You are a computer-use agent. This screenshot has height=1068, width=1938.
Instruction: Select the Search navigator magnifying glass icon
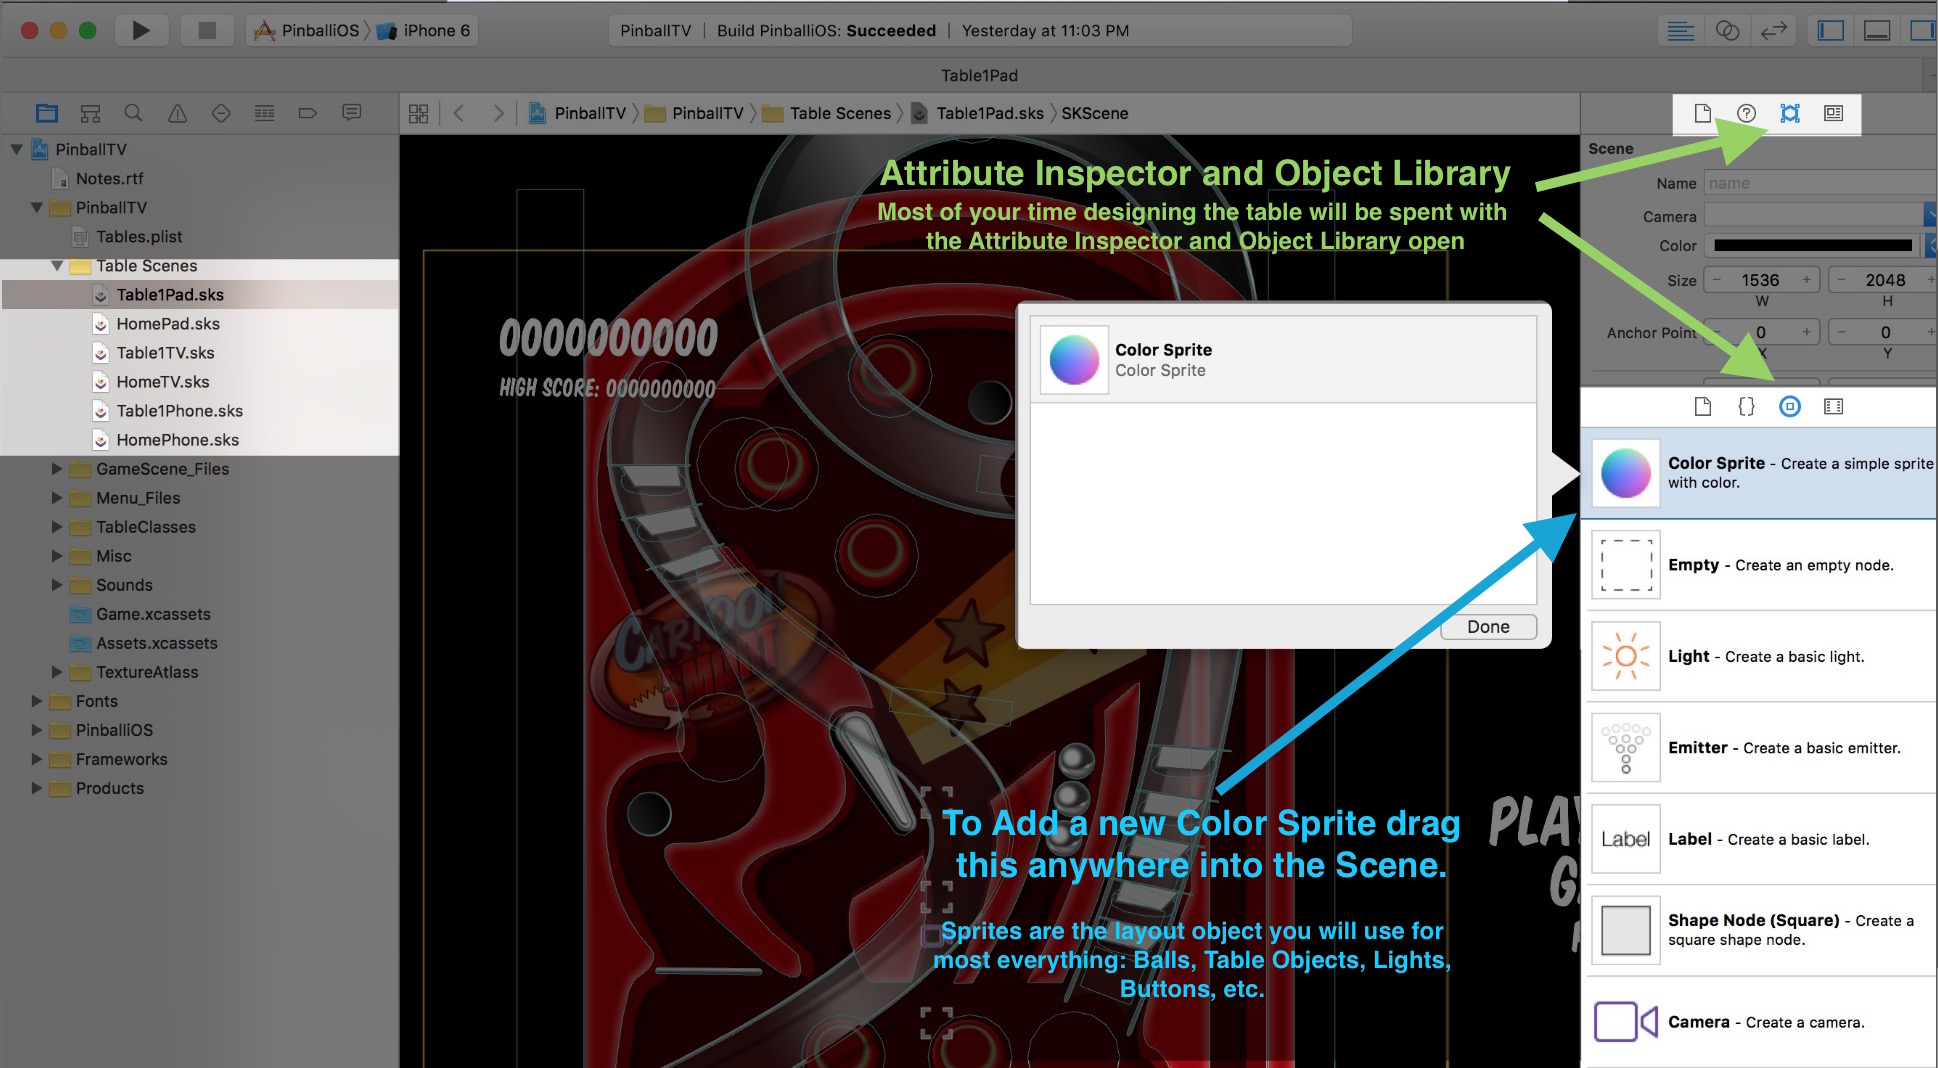point(133,113)
